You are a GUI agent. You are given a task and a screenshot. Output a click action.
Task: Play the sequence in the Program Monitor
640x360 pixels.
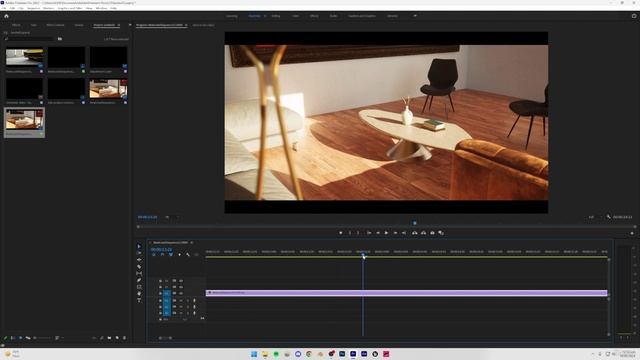(x=386, y=233)
